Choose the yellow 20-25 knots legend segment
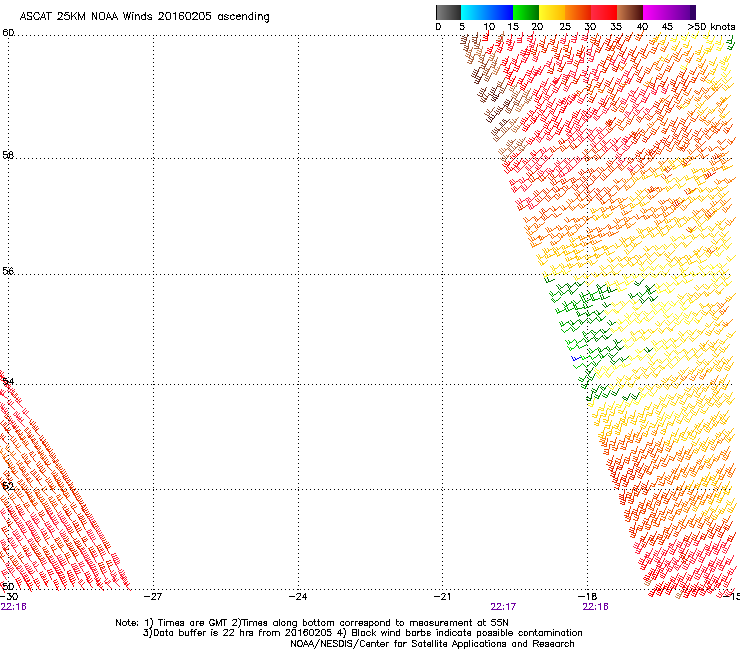The image size is (740, 650). (x=552, y=12)
